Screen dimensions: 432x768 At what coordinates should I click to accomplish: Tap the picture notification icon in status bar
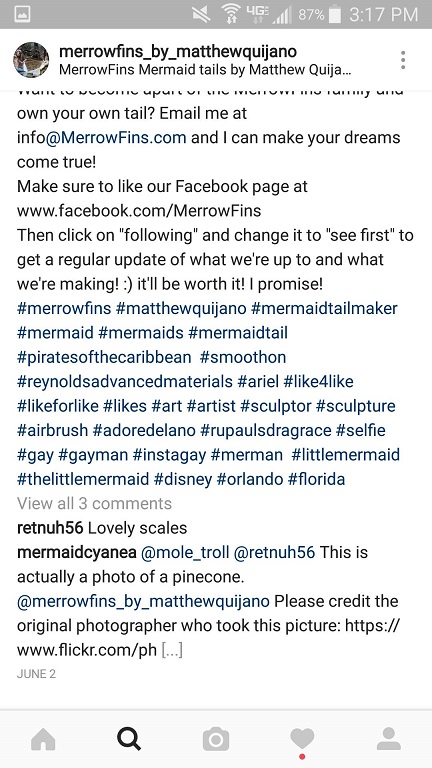click(23, 14)
